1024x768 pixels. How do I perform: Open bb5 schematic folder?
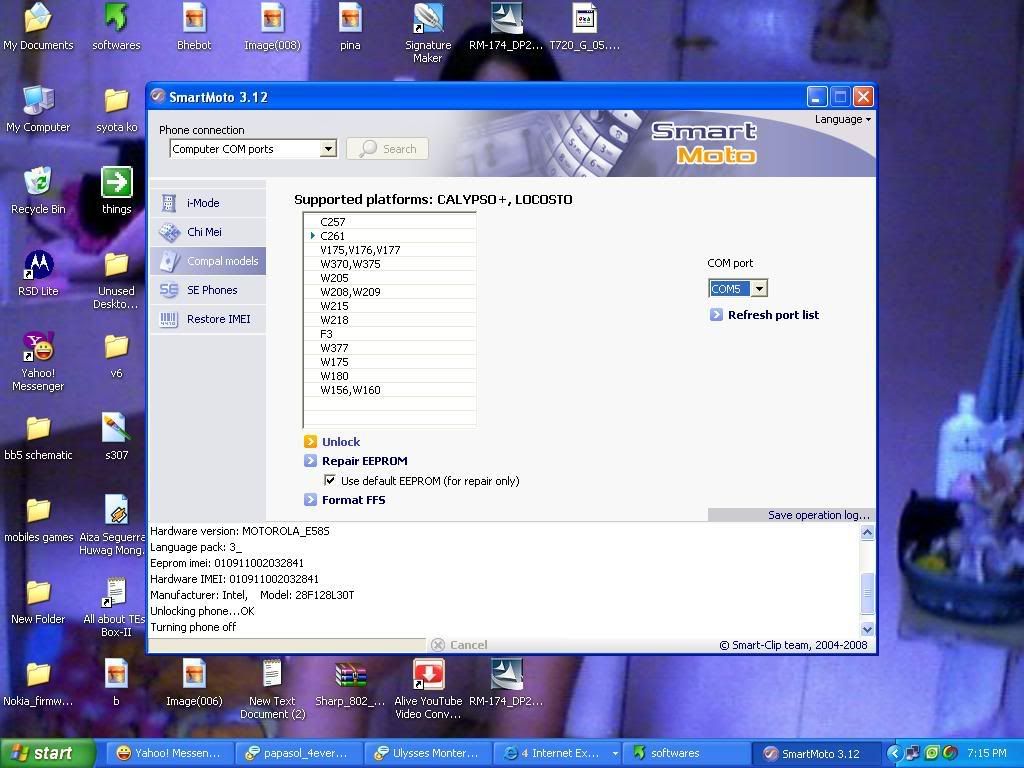click(x=38, y=438)
